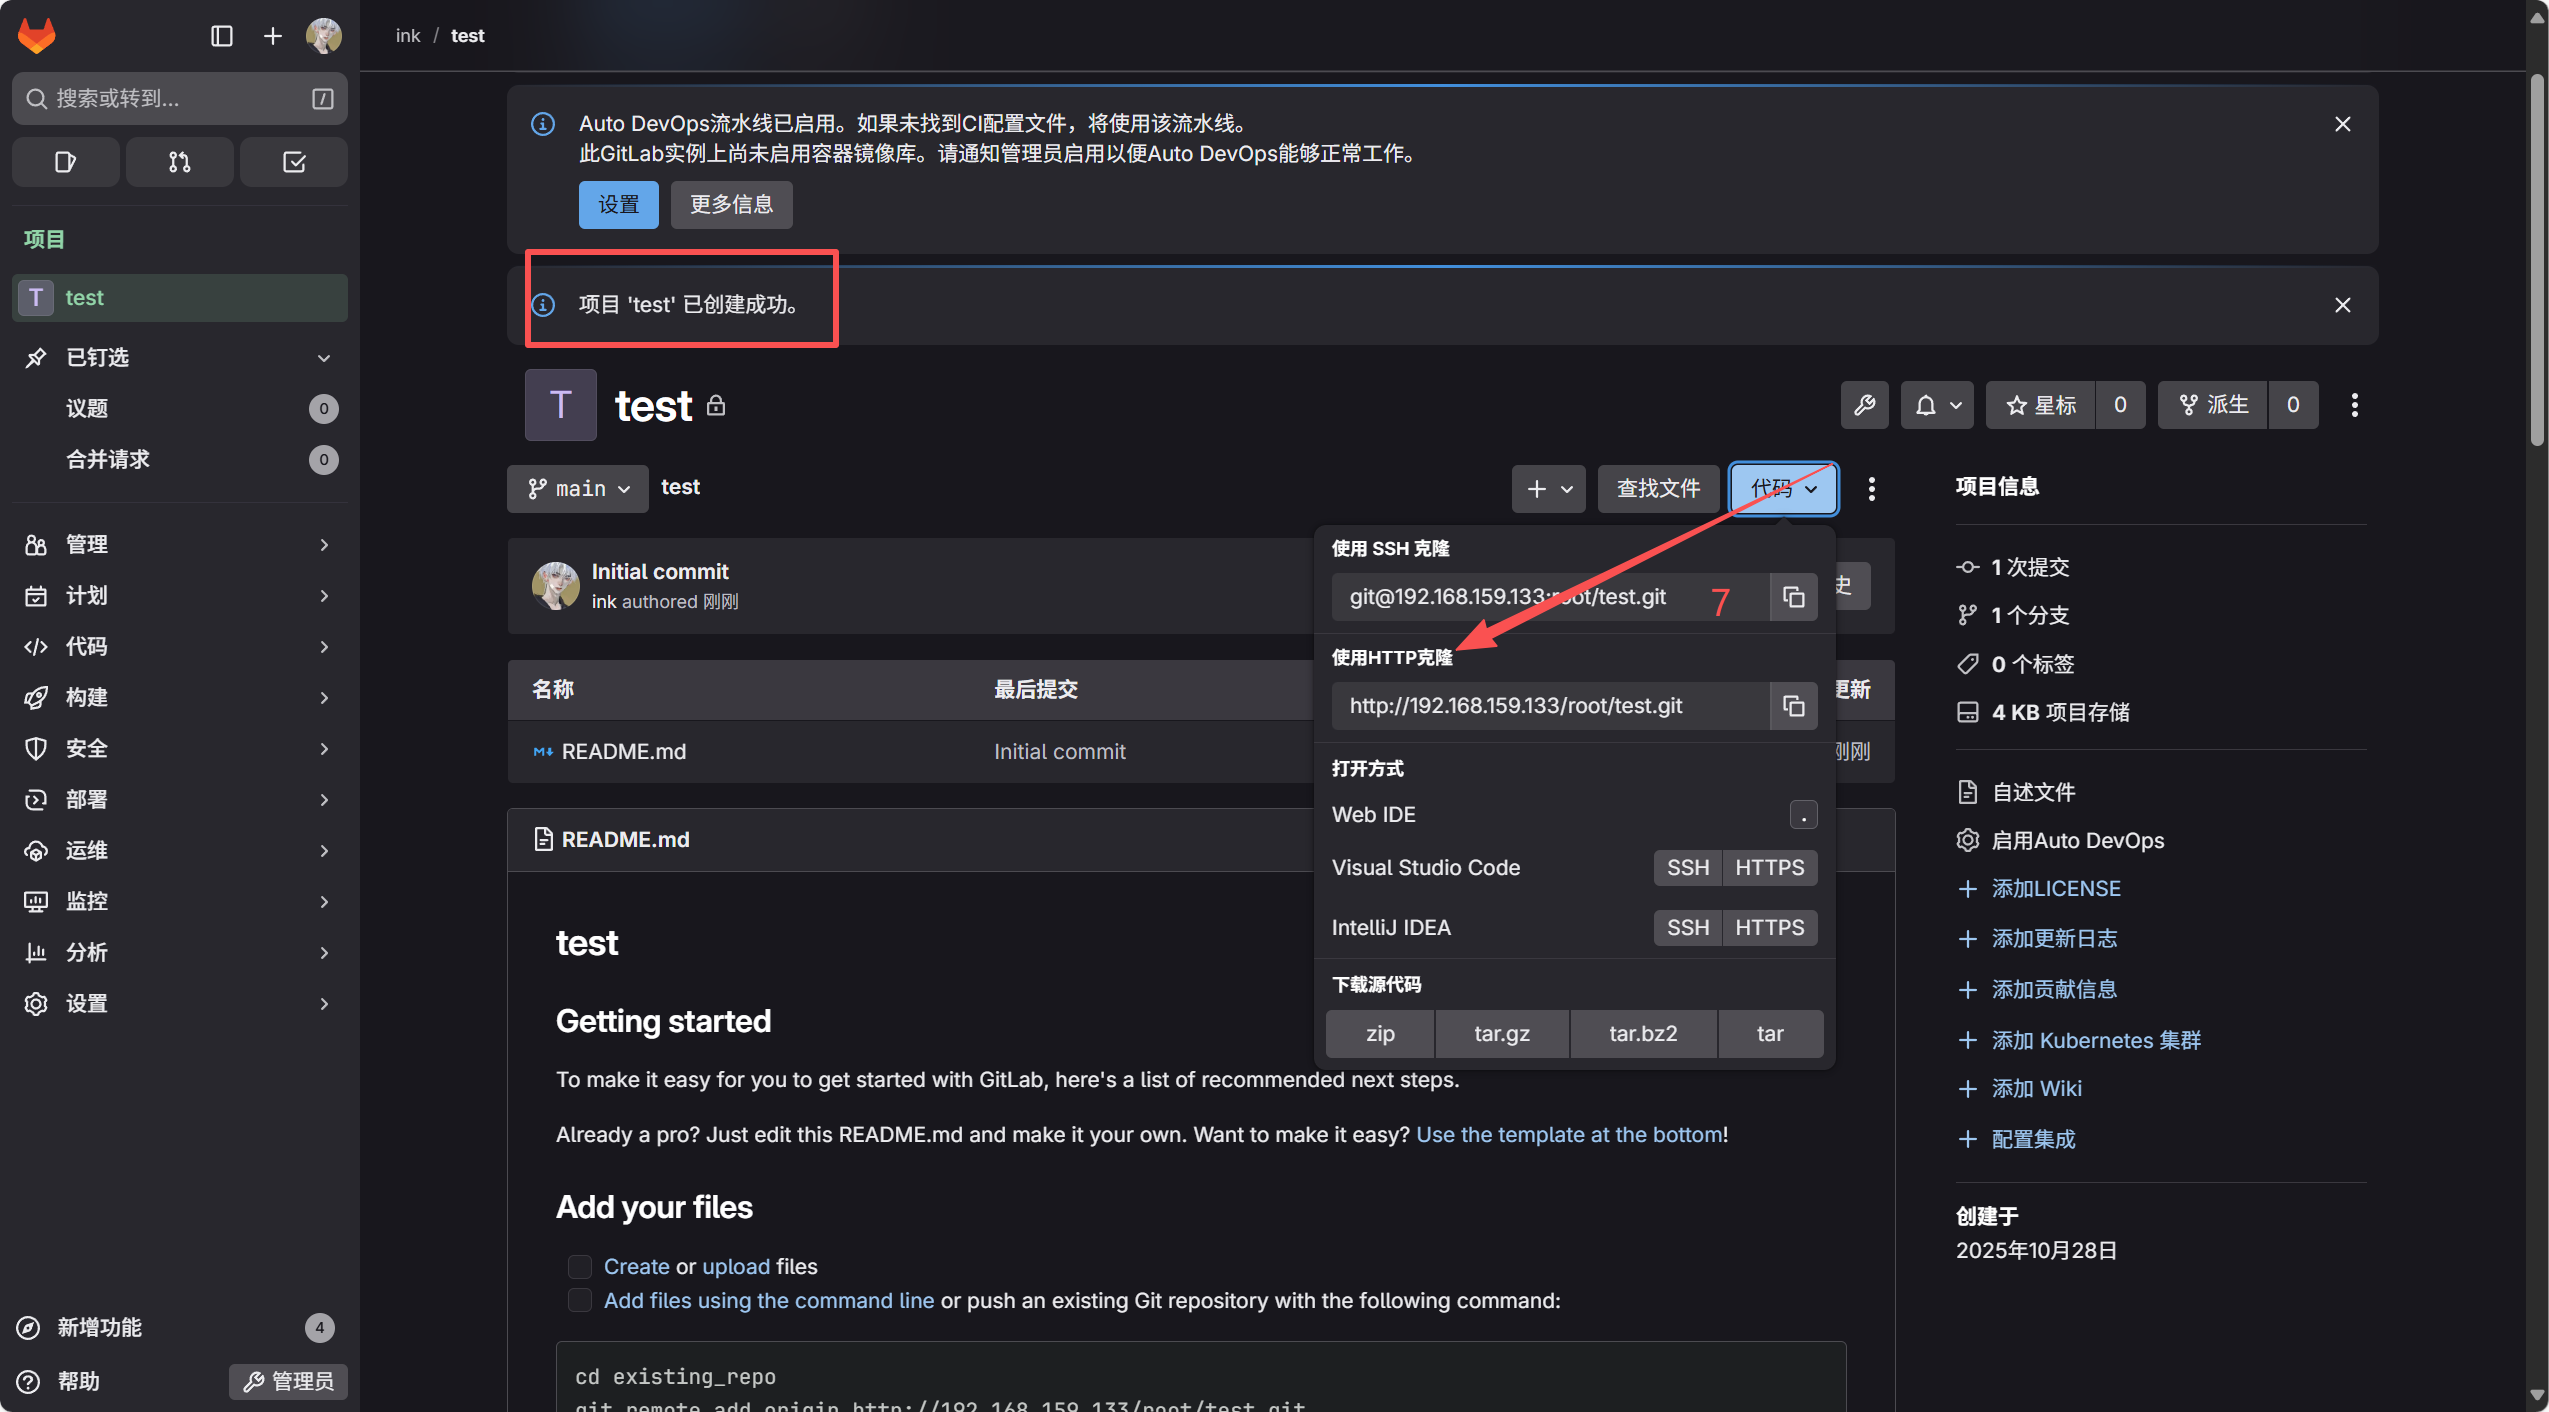Open the project admin wrench icon

click(1864, 405)
